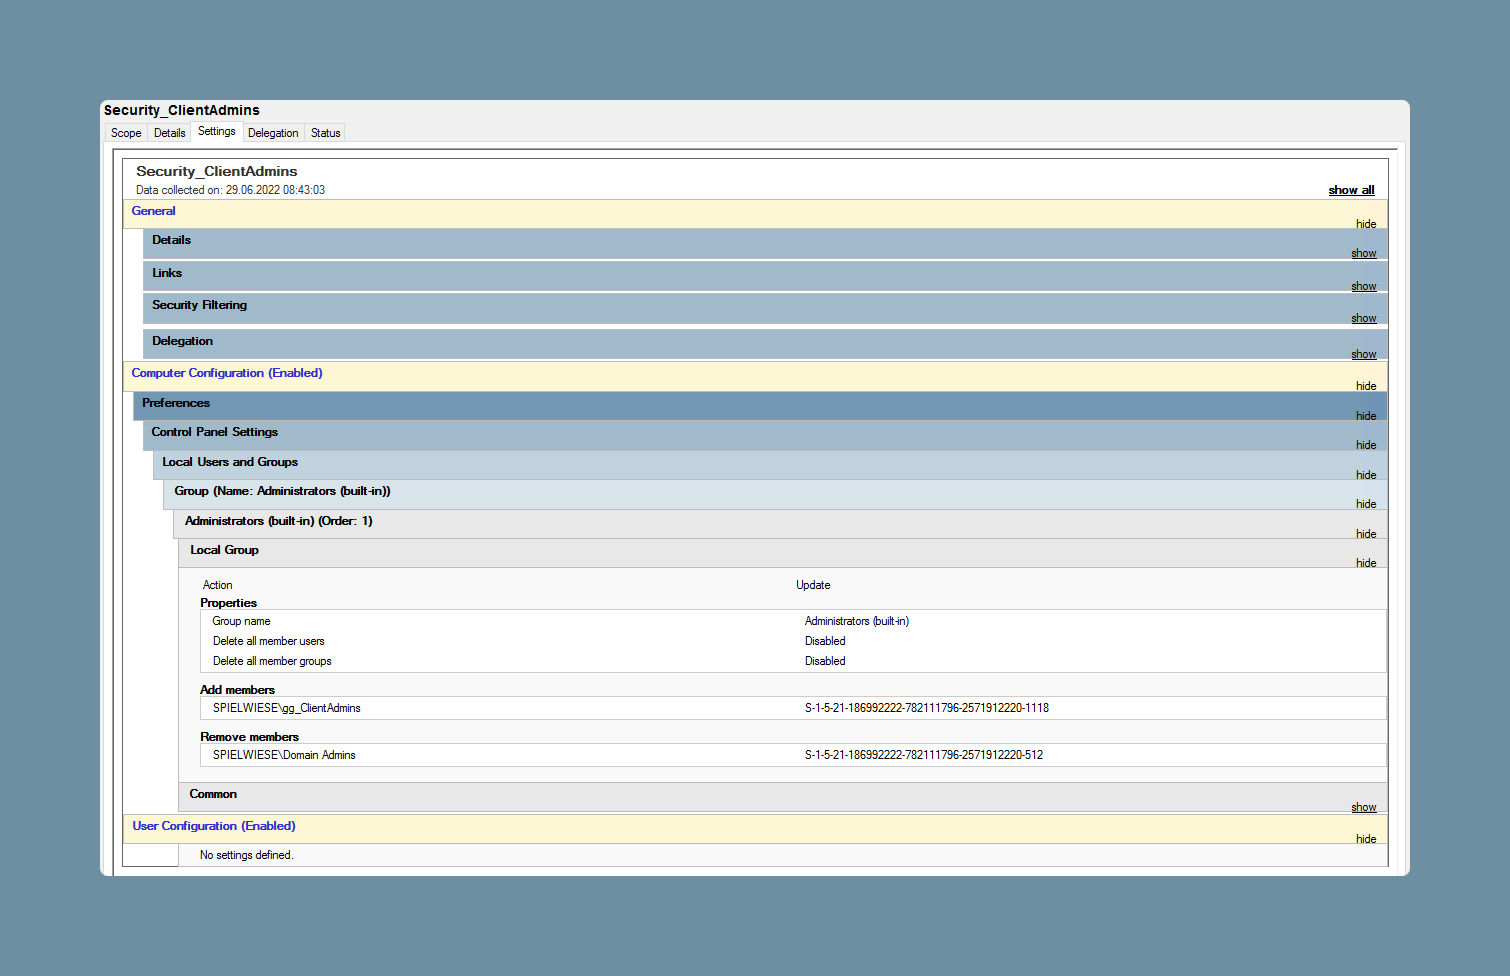Hide the Local Group section
The width and height of the screenshot is (1510, 976).
pos(1366,563)
